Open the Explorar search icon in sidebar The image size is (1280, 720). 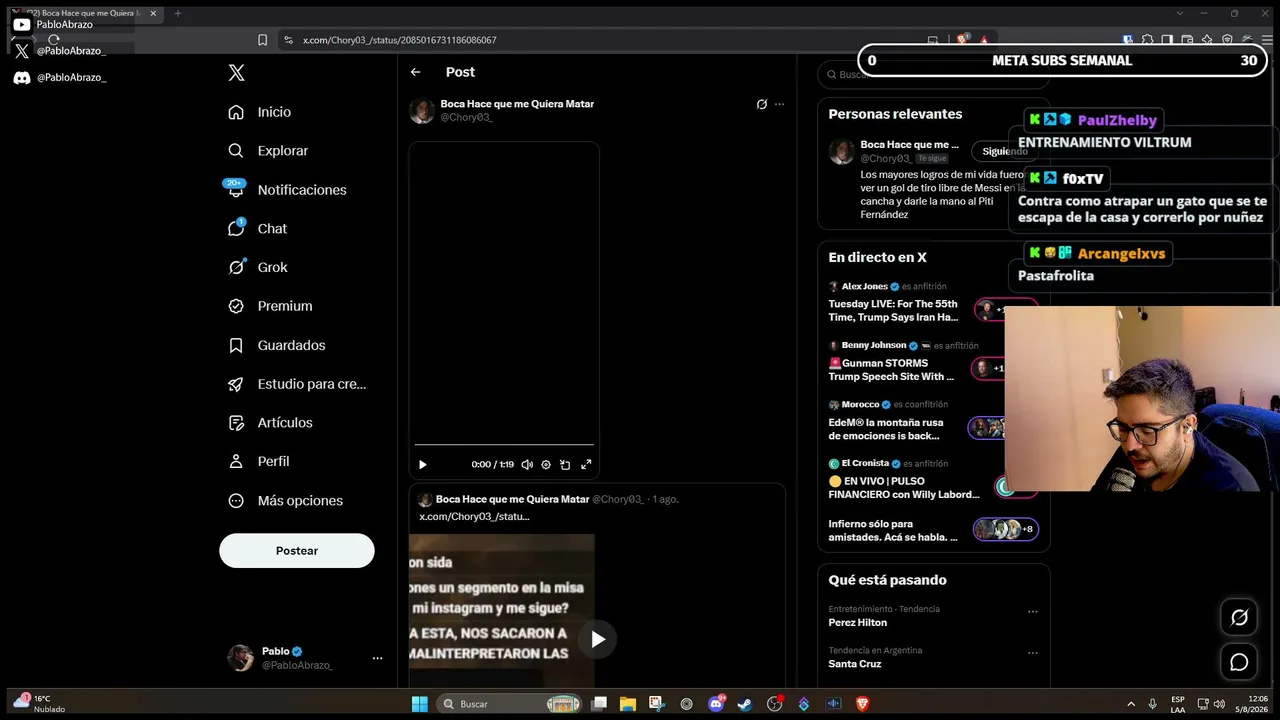236,151
